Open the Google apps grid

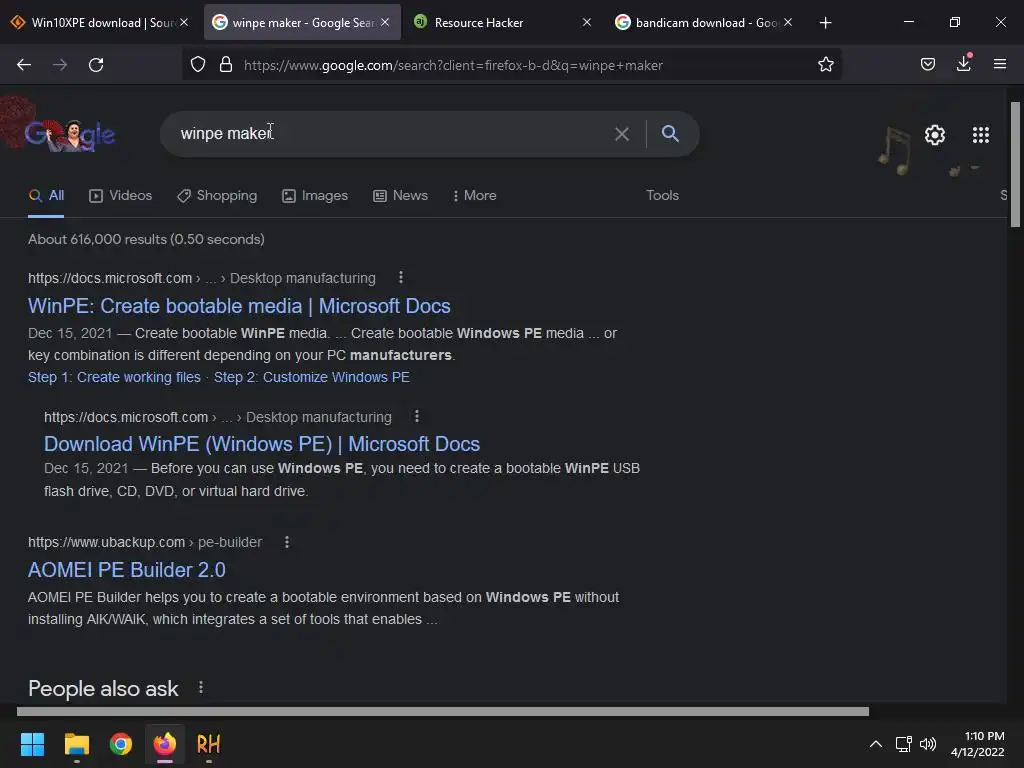coord(980,135)
